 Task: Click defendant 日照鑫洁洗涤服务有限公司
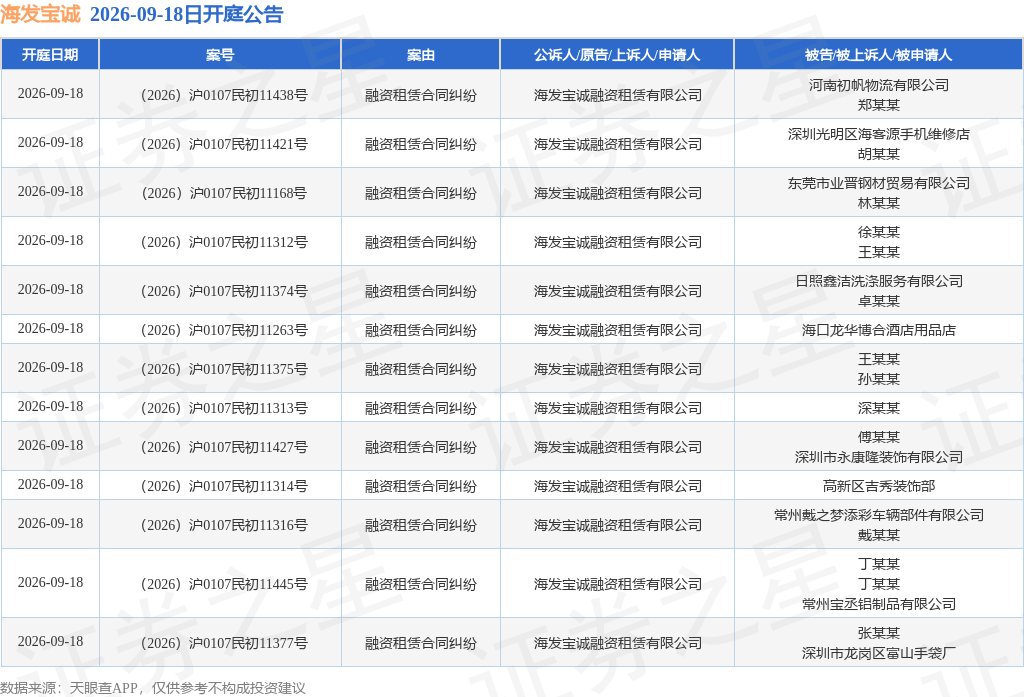pos(878,281)
